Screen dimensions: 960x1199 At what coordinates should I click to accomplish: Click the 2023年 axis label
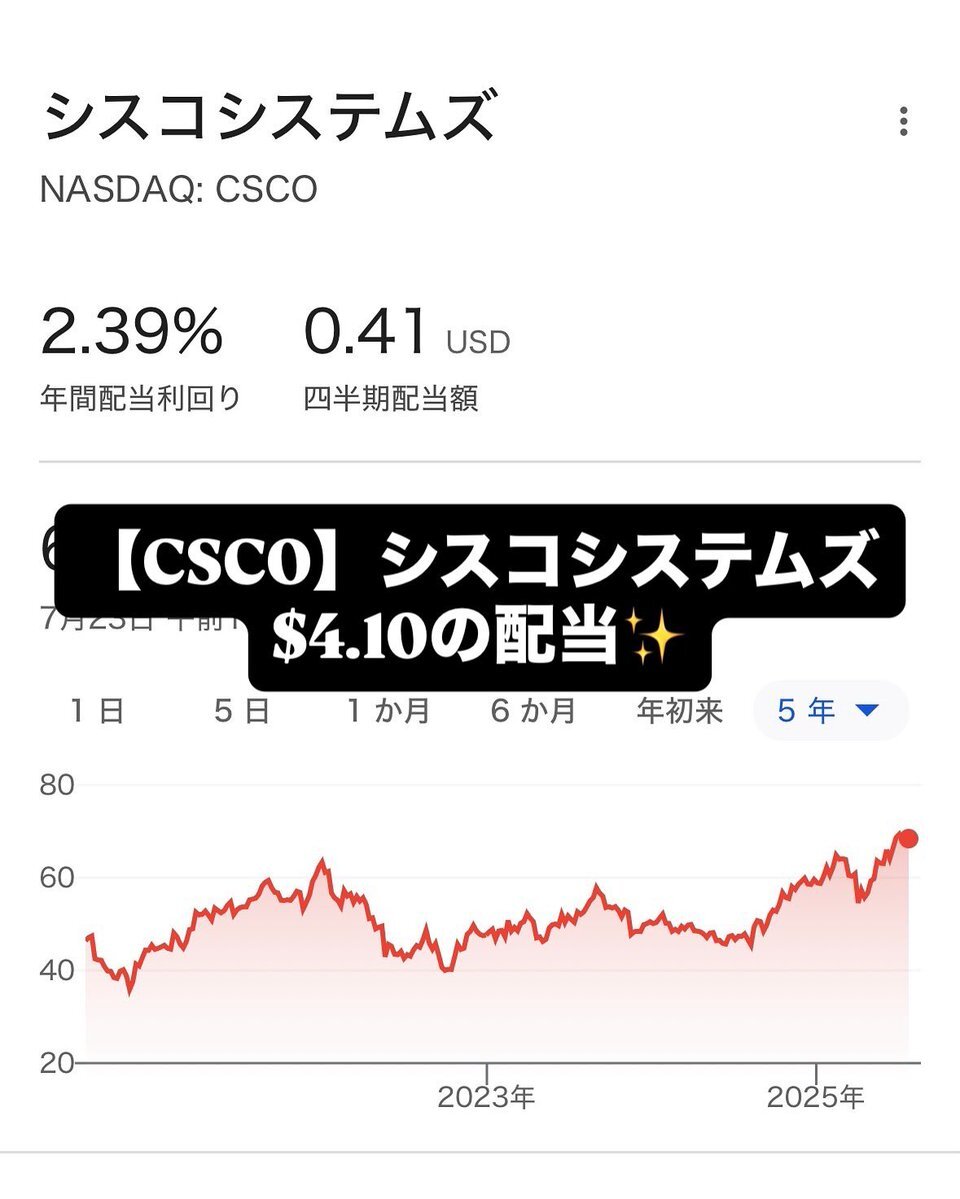click(486, 1097)
